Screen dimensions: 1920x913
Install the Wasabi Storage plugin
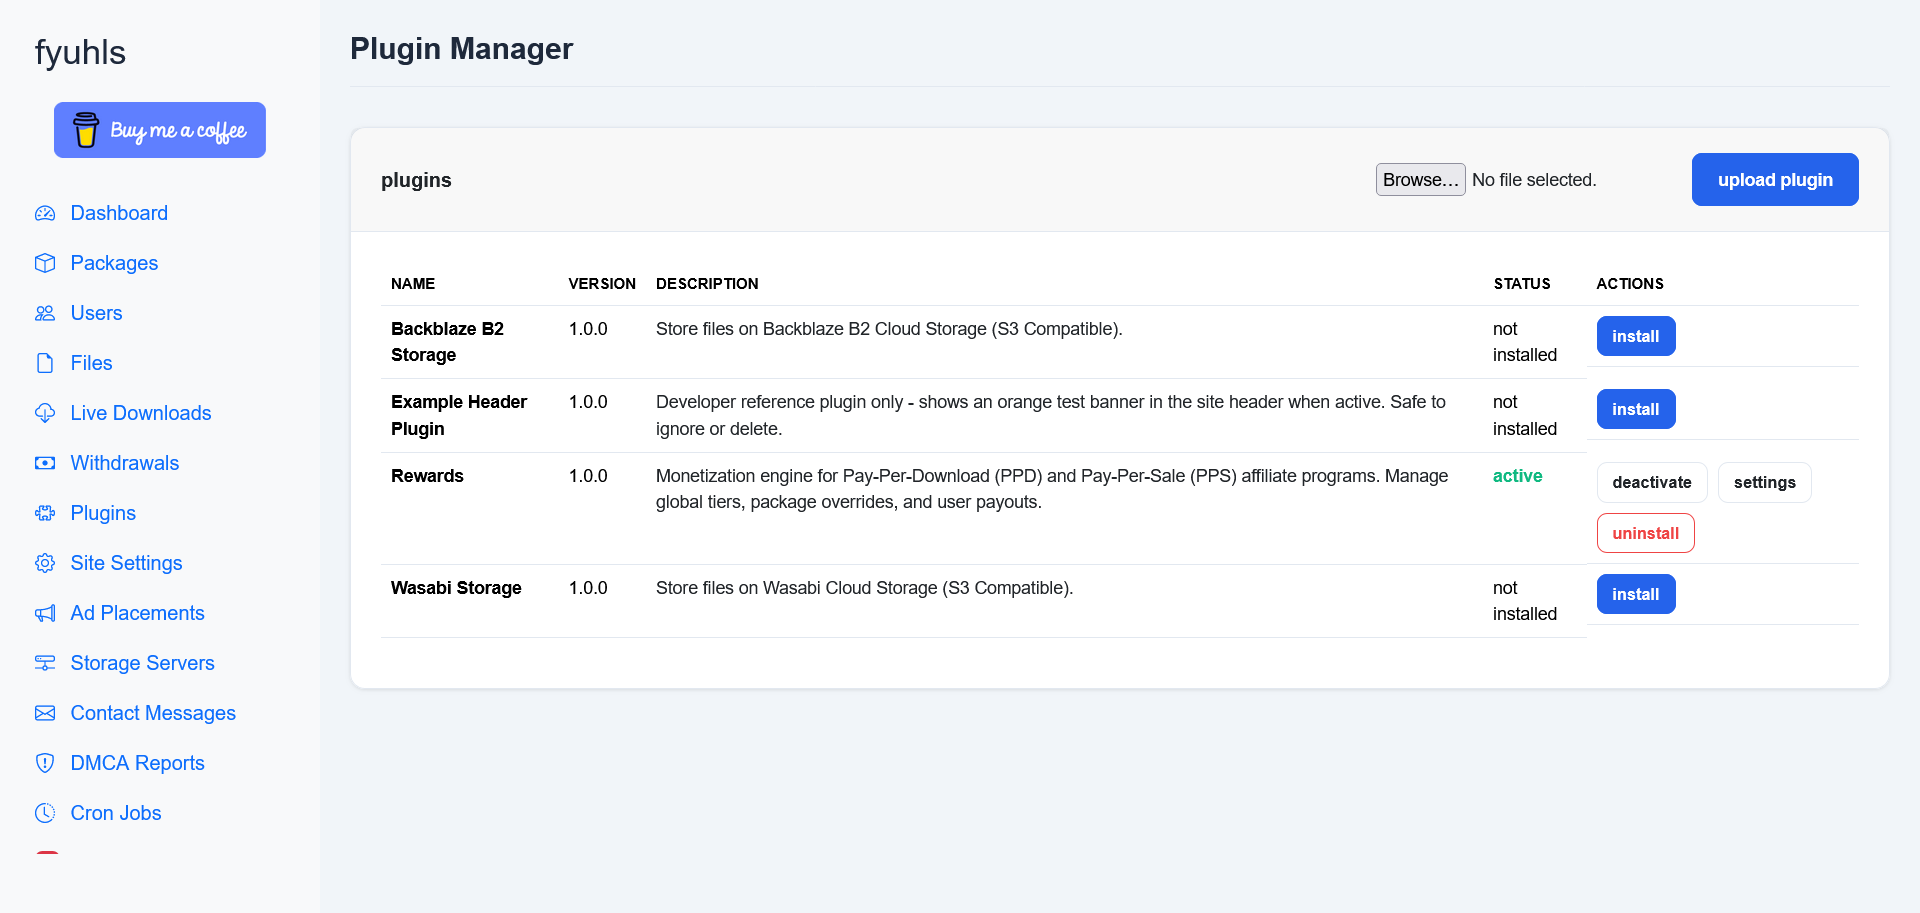pos(1635,594)
